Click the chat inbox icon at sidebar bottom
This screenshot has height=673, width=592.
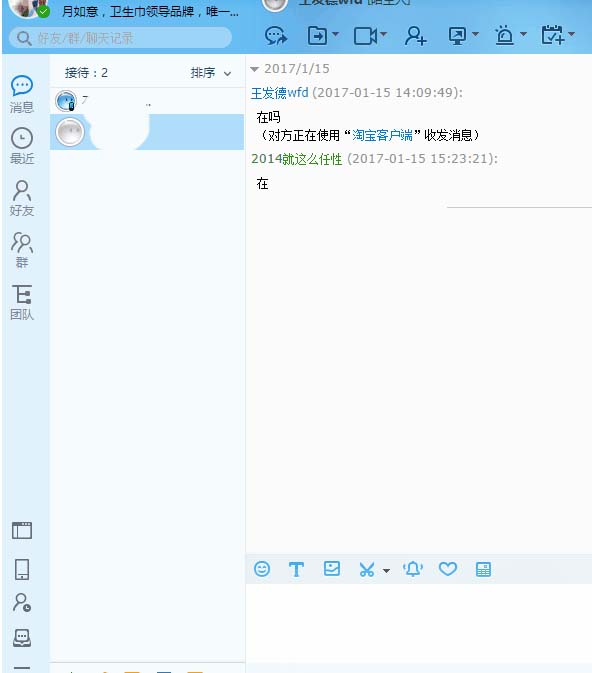pyautogui.click(x=22, y=638)
